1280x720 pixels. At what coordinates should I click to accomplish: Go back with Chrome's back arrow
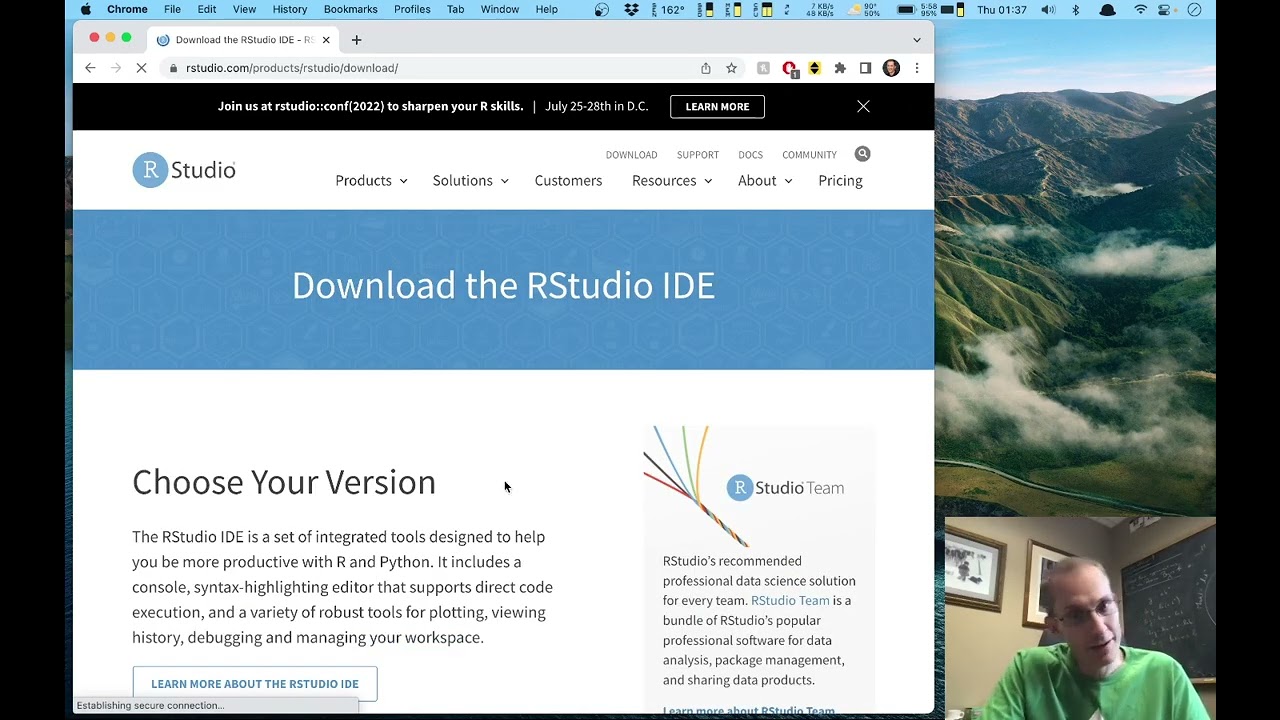point(90,68)
